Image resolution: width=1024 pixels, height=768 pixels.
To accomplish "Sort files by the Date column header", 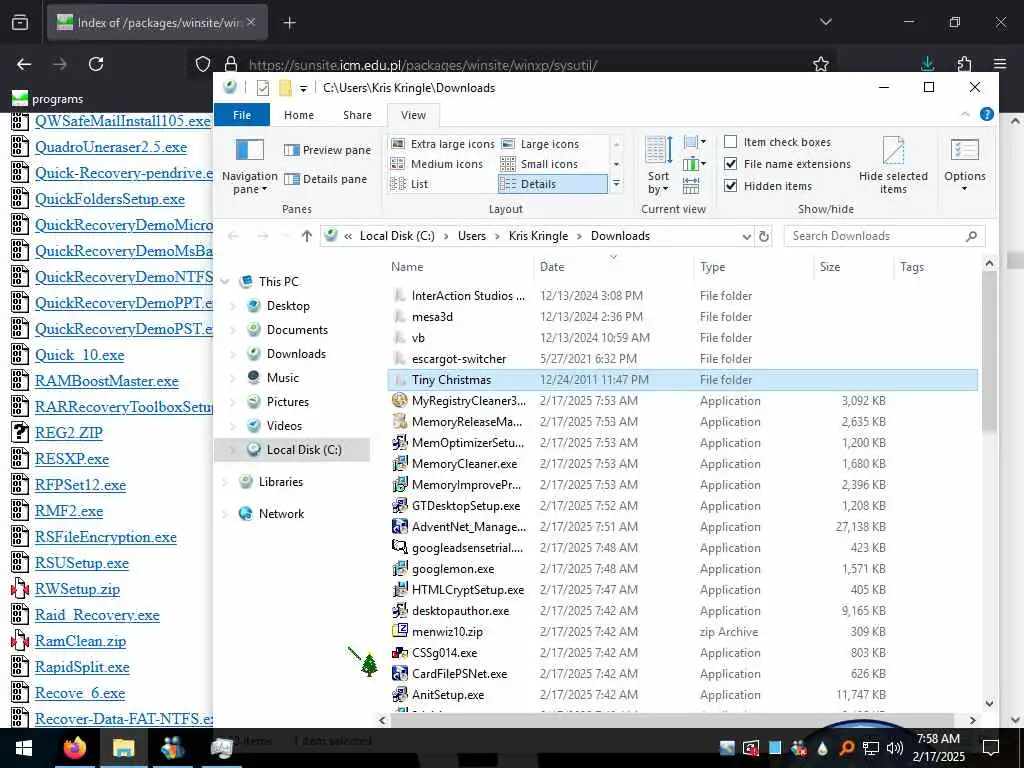I will [x=613, y=266].
